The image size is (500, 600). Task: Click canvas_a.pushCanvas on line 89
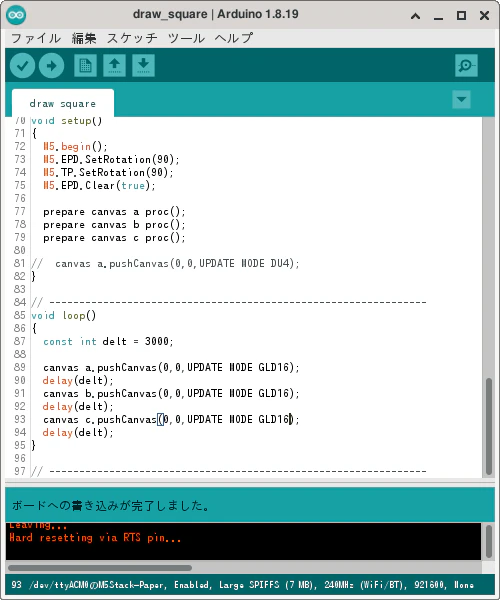171,368
